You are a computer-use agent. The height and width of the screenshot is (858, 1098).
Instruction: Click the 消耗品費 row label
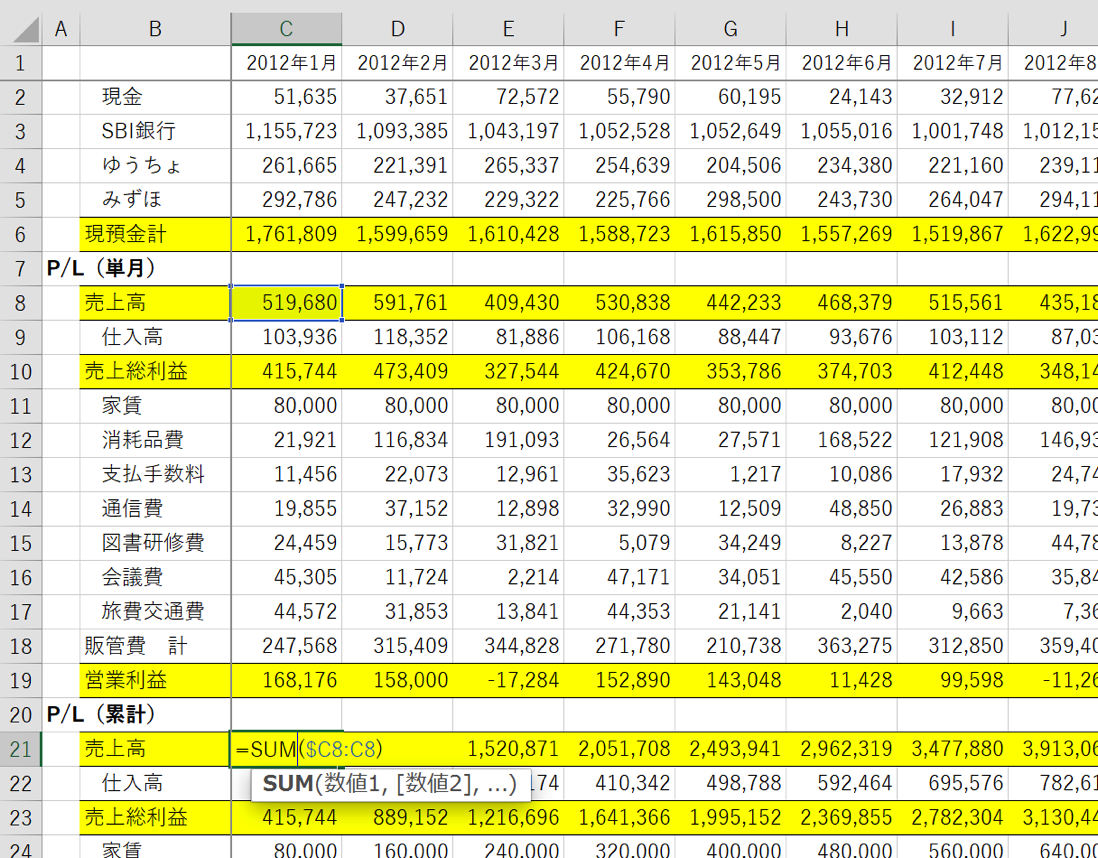point(142,440)
